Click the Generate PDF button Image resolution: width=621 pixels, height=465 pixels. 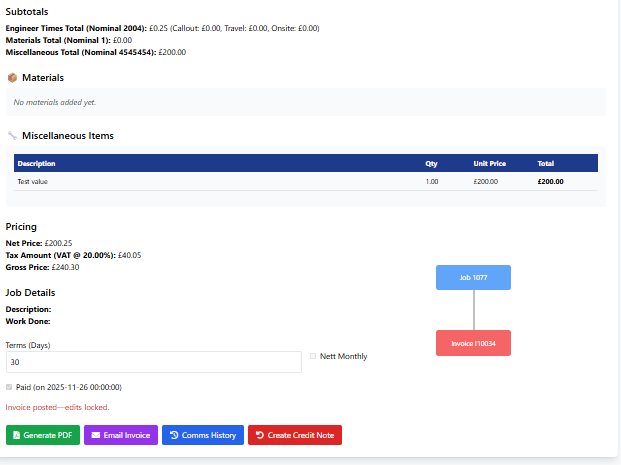click(x=43, y=435)
